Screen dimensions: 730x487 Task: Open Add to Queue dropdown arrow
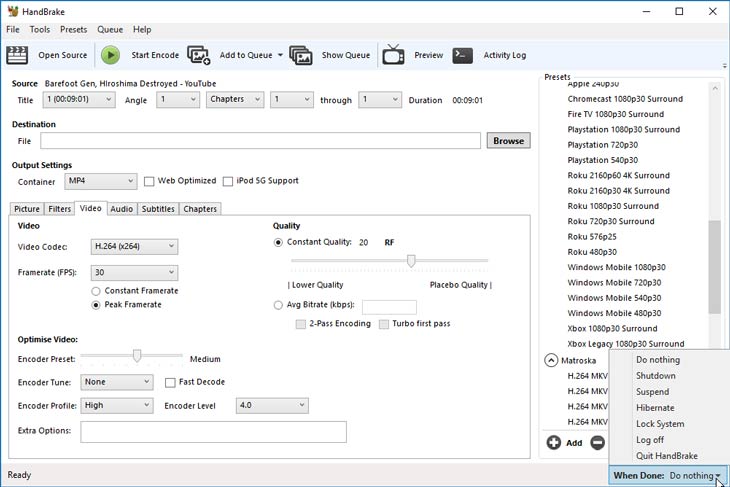[x=280, y=55]
